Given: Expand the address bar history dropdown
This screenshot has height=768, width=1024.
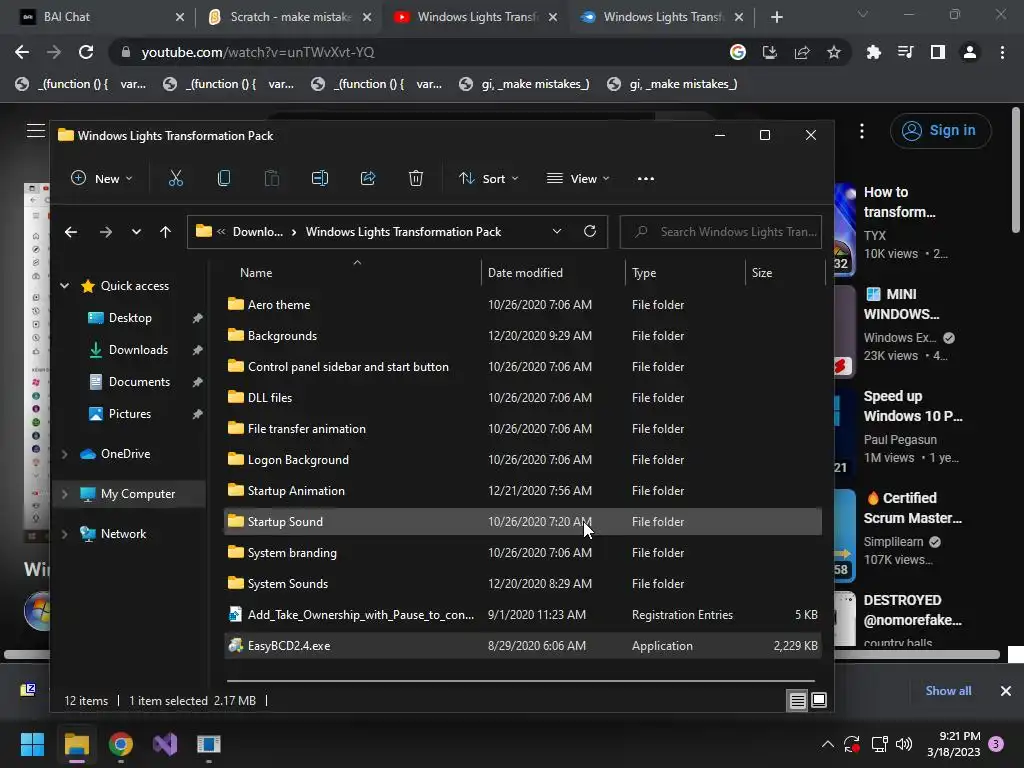Looking at the screenshot, I should coord(556,231).
